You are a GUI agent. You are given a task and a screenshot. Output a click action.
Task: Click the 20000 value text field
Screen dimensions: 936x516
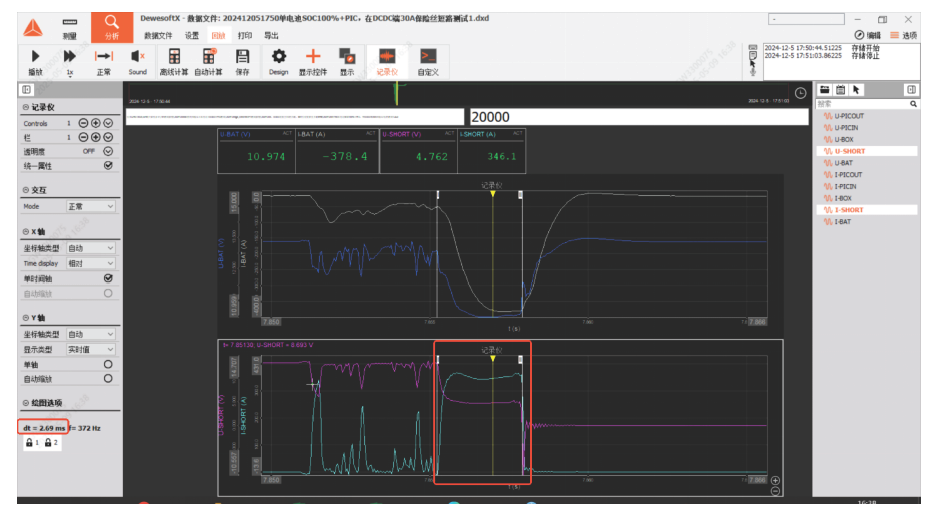tap(639, 117)
